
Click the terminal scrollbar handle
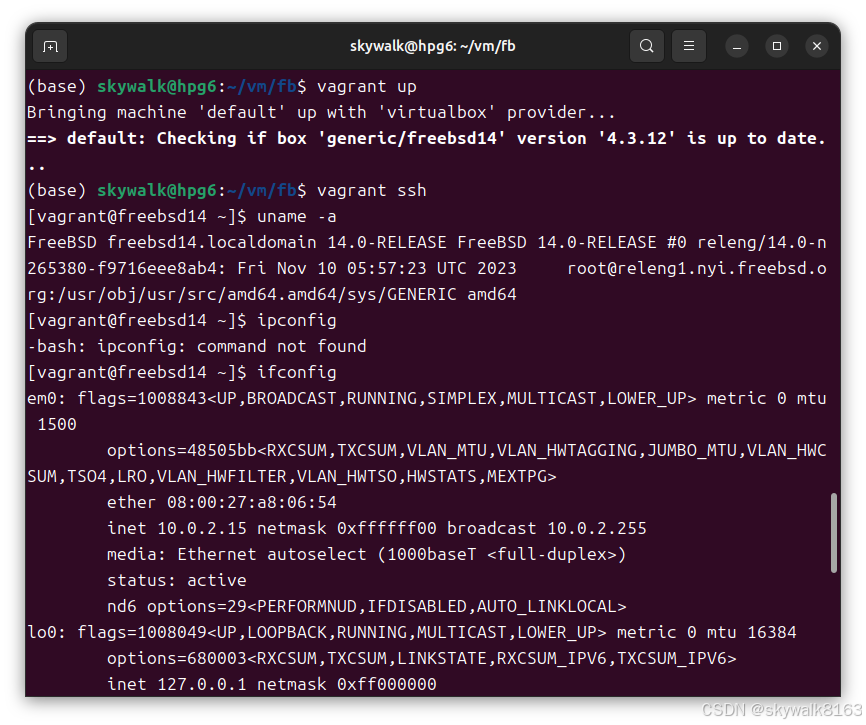[833, 533]
